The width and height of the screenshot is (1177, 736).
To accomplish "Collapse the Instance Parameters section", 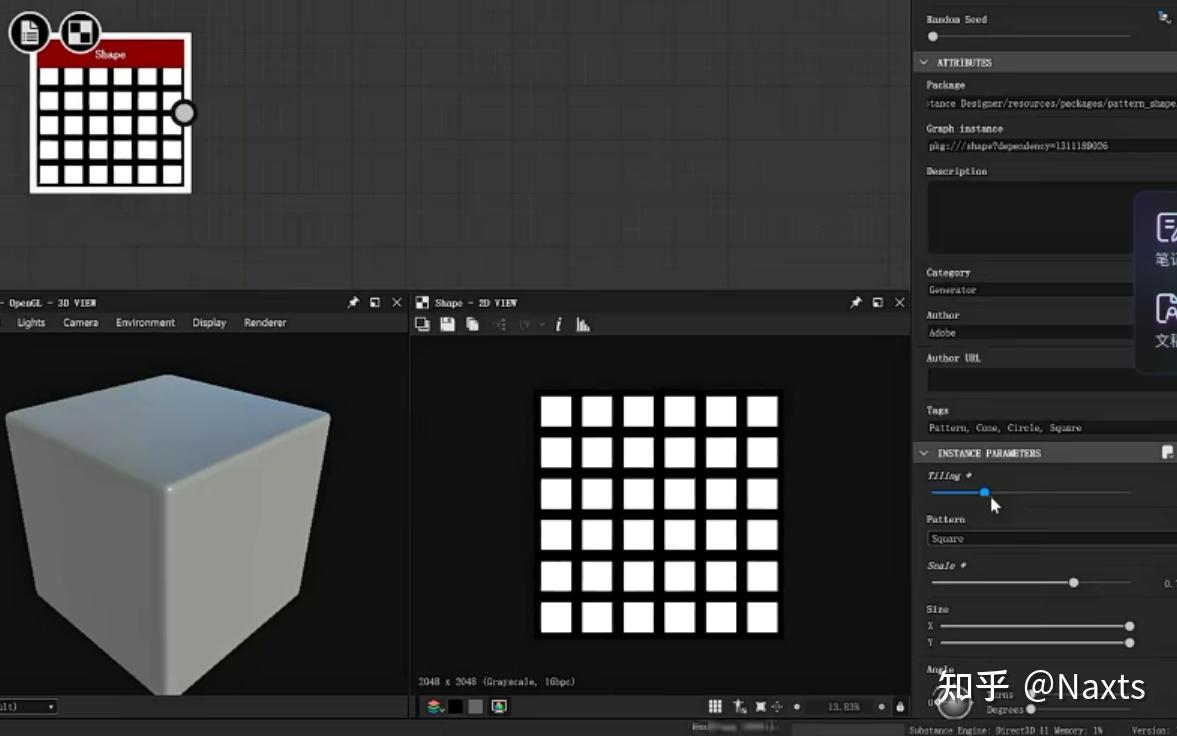I will coord(923,453).
